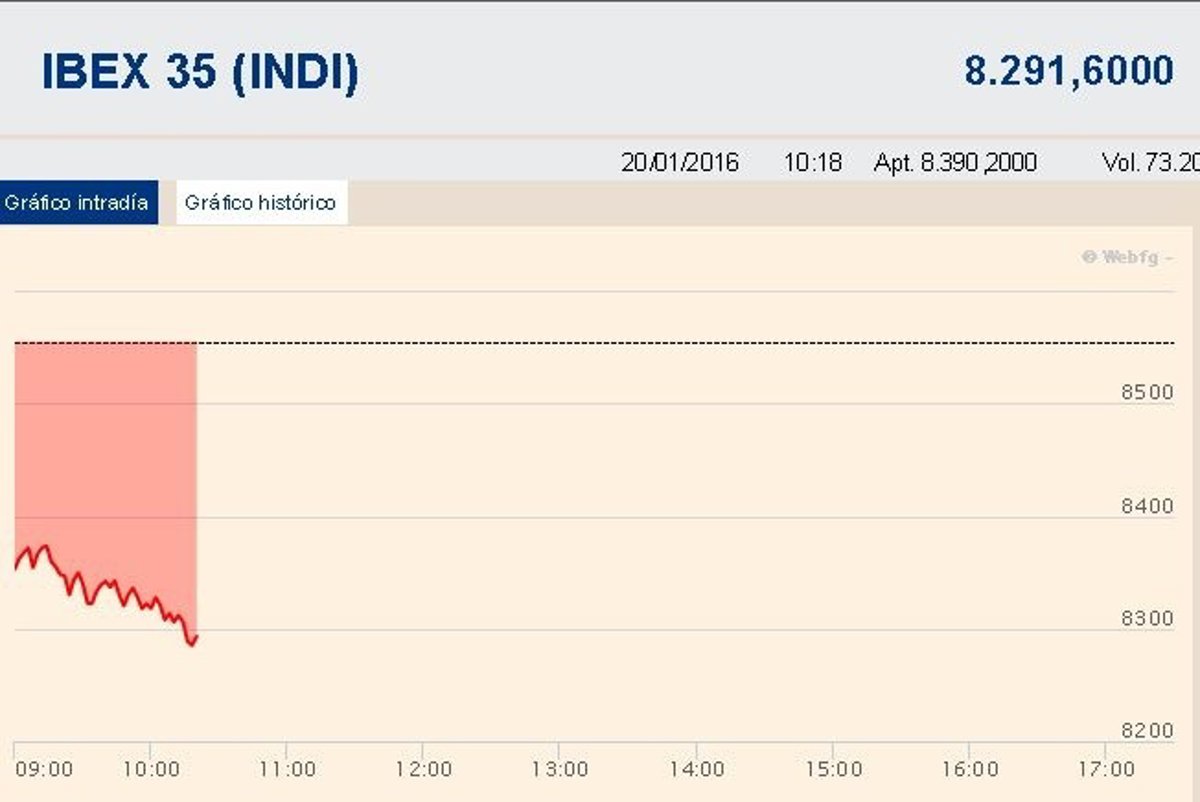Click the 10:18 time stamp

click(812, 162)
